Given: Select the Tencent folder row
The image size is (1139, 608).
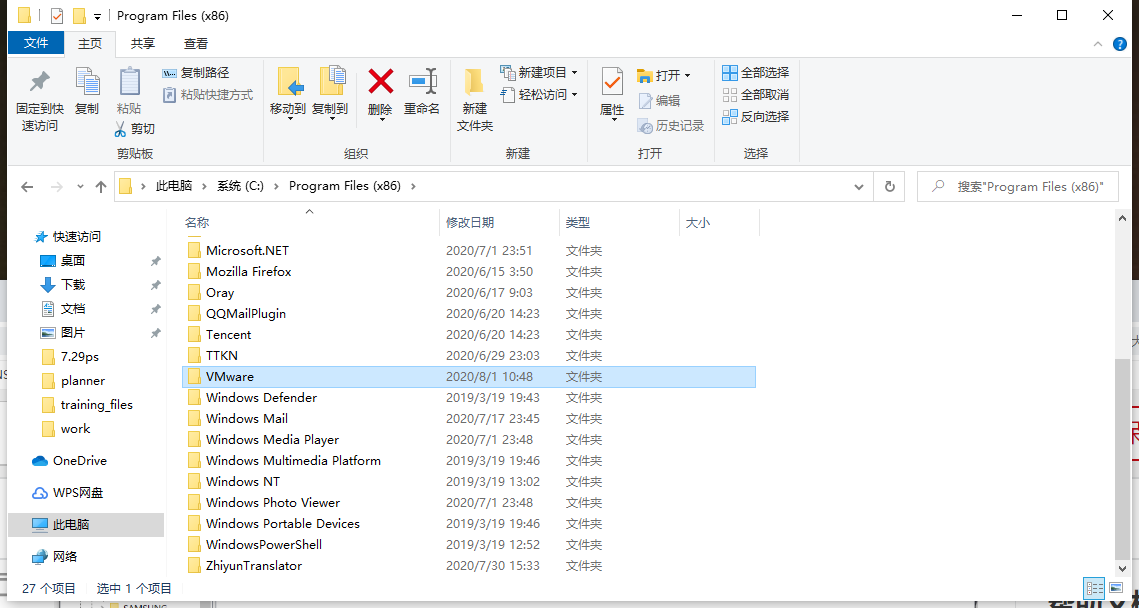Looking at the screenshot, I should [x=469, y=335].
